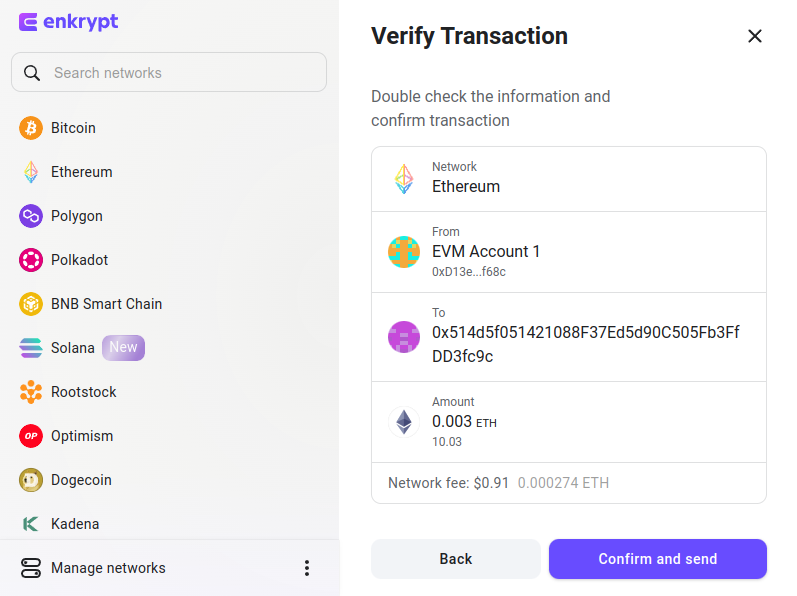Image resolution: width=797 pixels, height=596 pixels.
Task: Click the EVM Account 1 avatar
Action: [404, 252]
